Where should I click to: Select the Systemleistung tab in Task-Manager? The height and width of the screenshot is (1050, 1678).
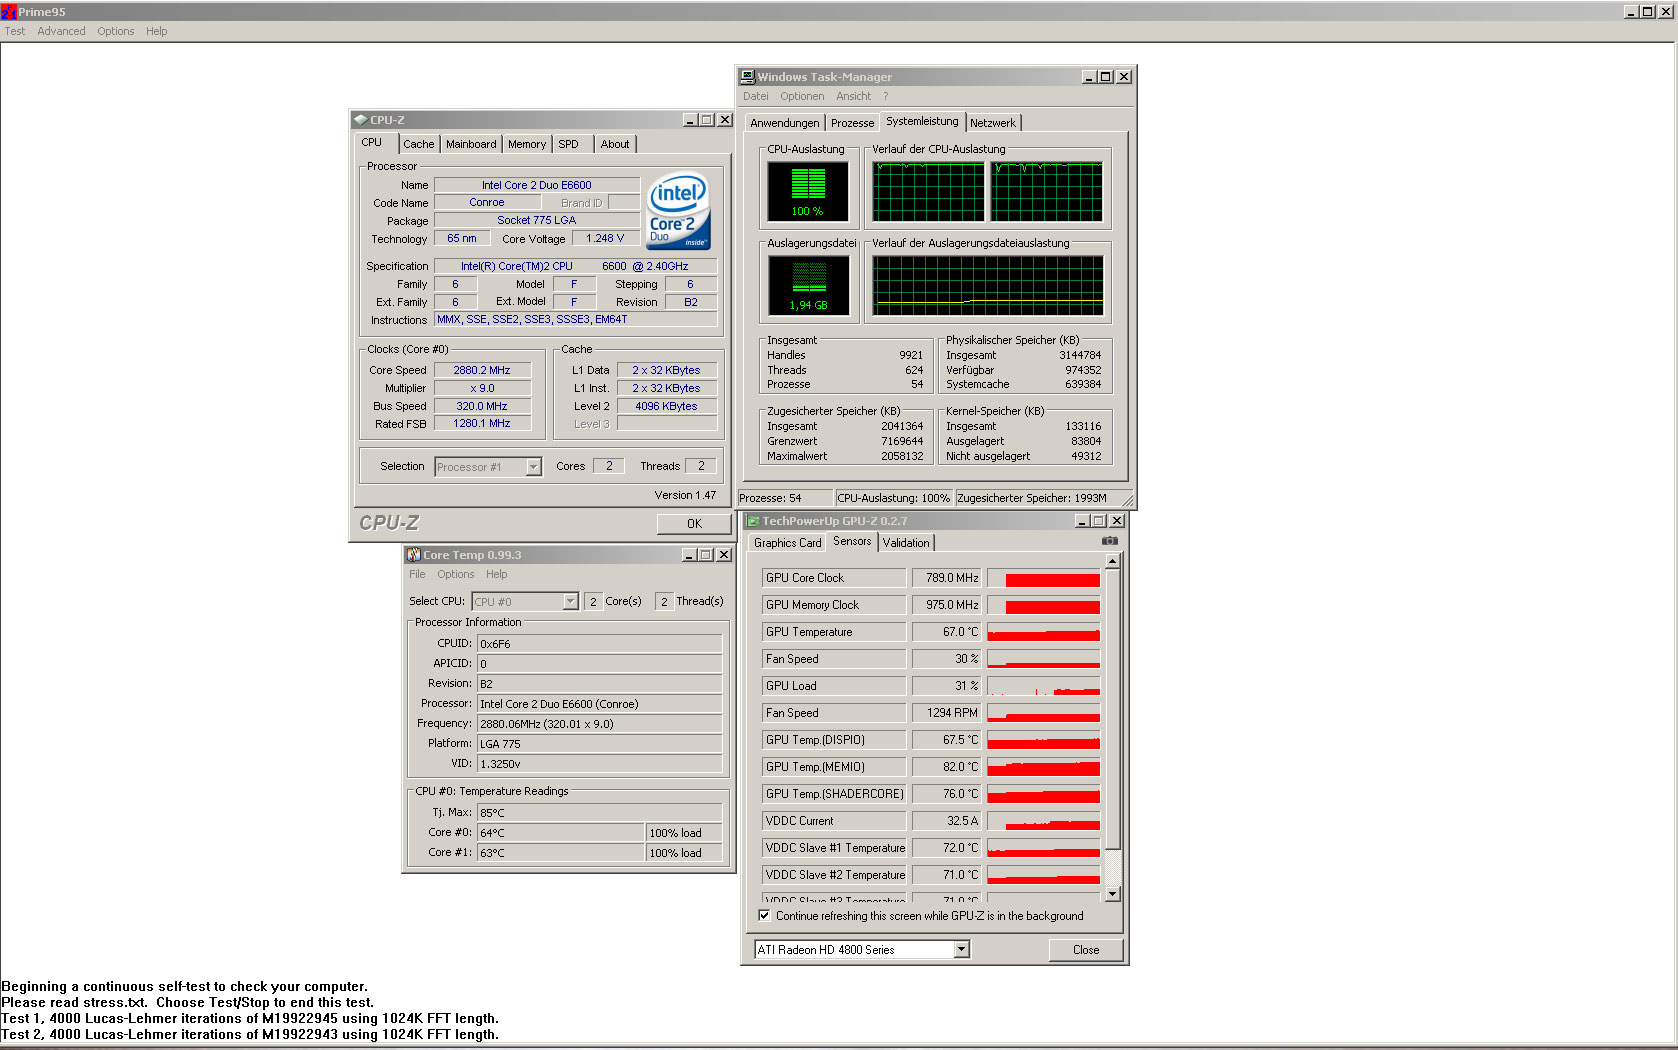(x=922, y=121)
